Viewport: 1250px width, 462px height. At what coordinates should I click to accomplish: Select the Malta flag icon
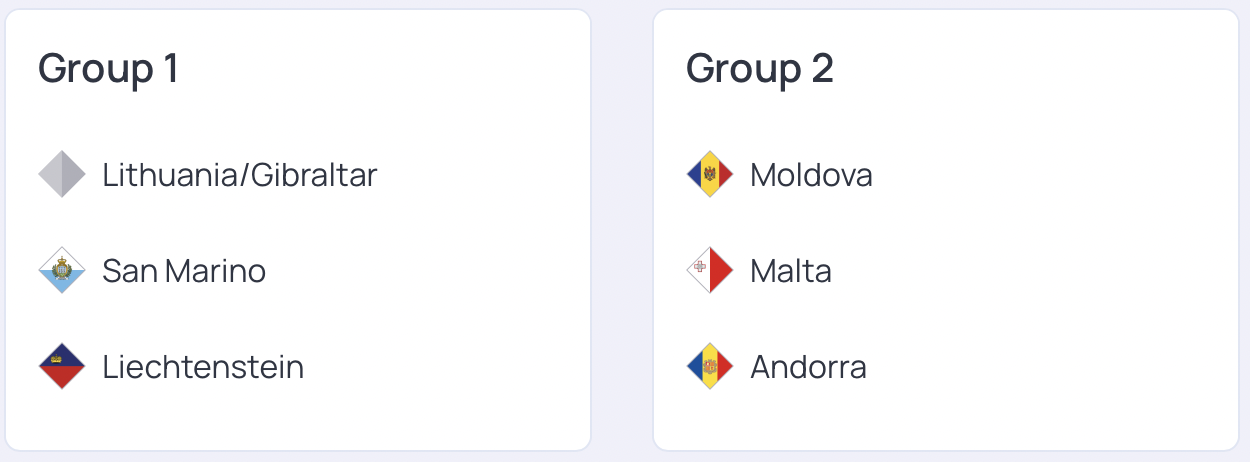coord(710,271)
